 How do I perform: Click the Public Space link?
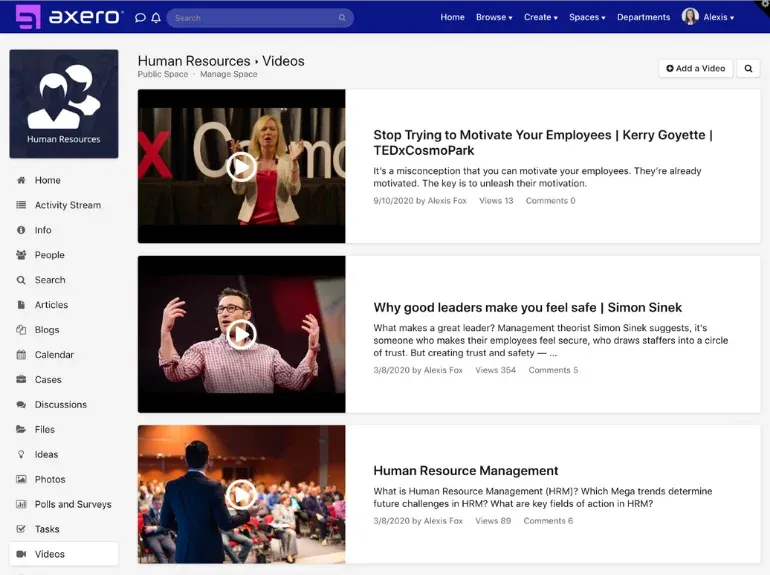click(163, 74)
